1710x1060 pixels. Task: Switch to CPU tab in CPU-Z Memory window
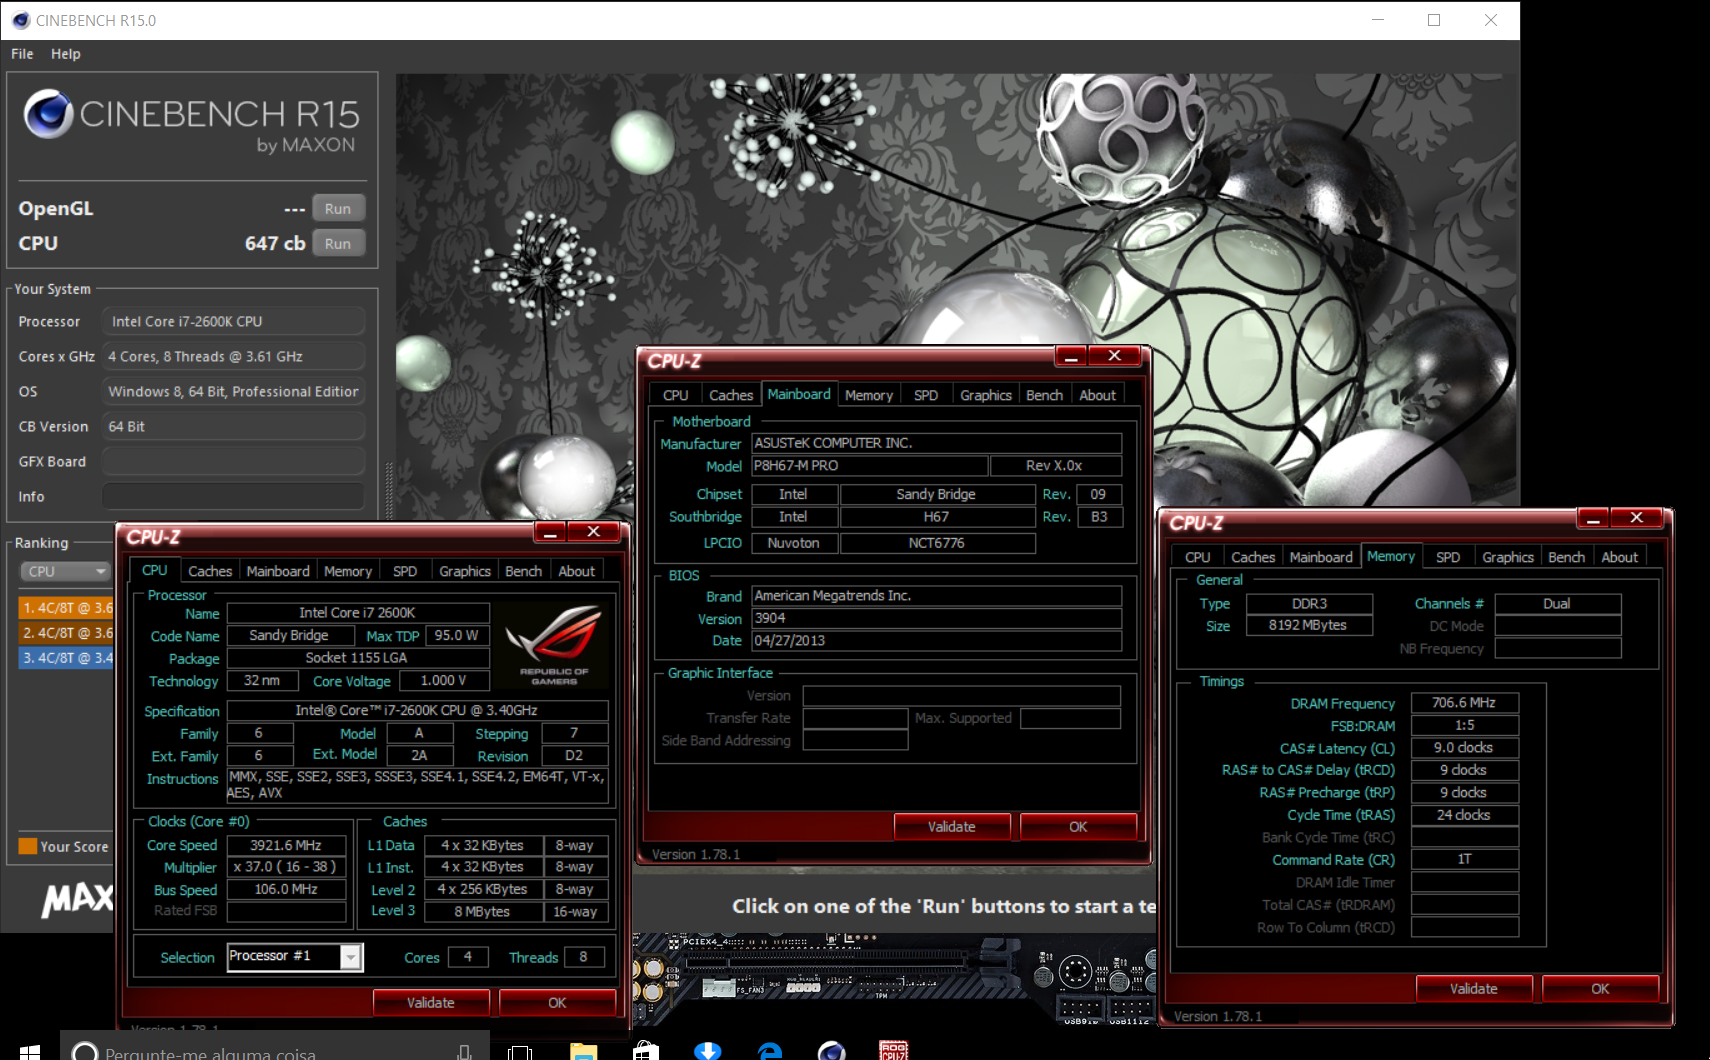pyautogui.click(x=1198, y=557)
